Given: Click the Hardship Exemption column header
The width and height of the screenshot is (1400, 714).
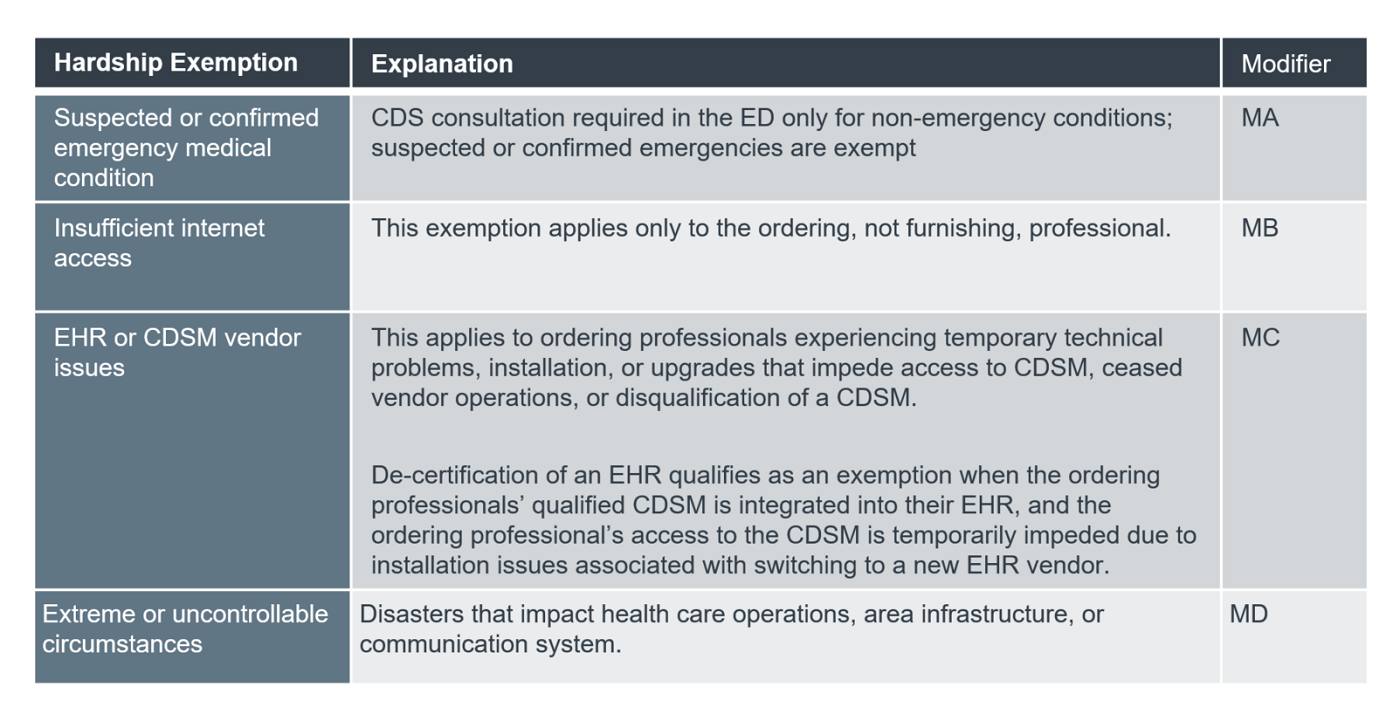Looking at the screenshot, I should point(176,63).
